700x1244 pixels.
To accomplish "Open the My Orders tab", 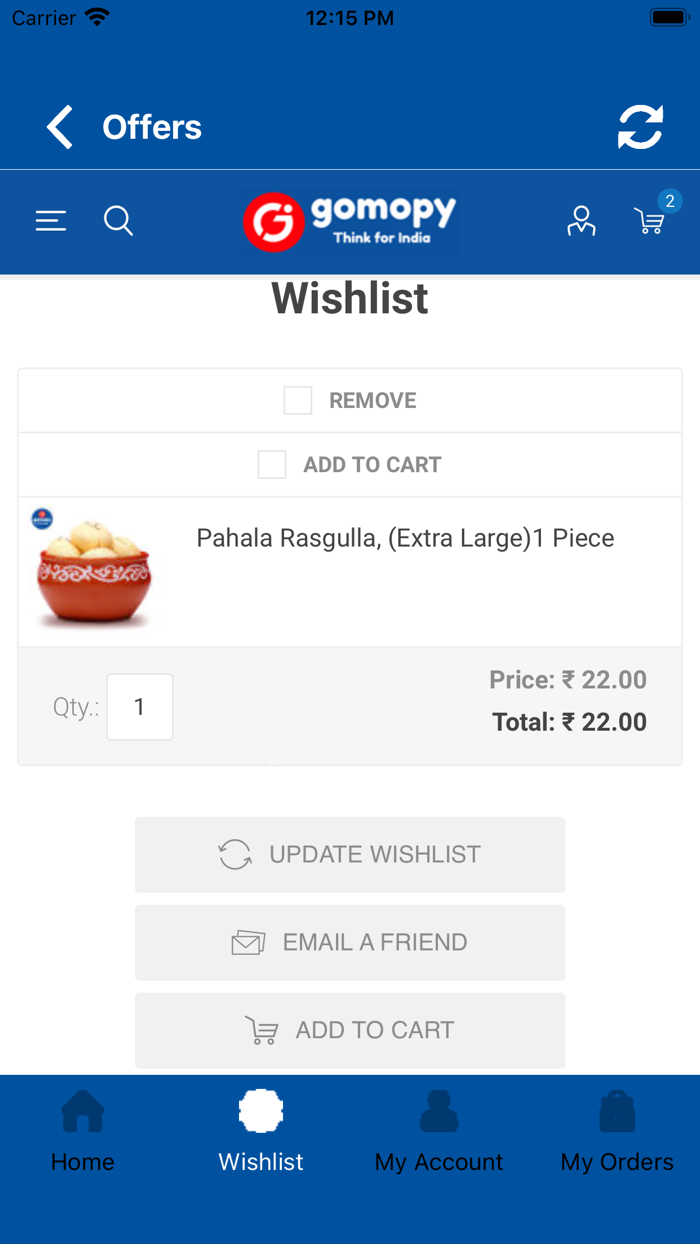I will click(x=617, y=1132).
